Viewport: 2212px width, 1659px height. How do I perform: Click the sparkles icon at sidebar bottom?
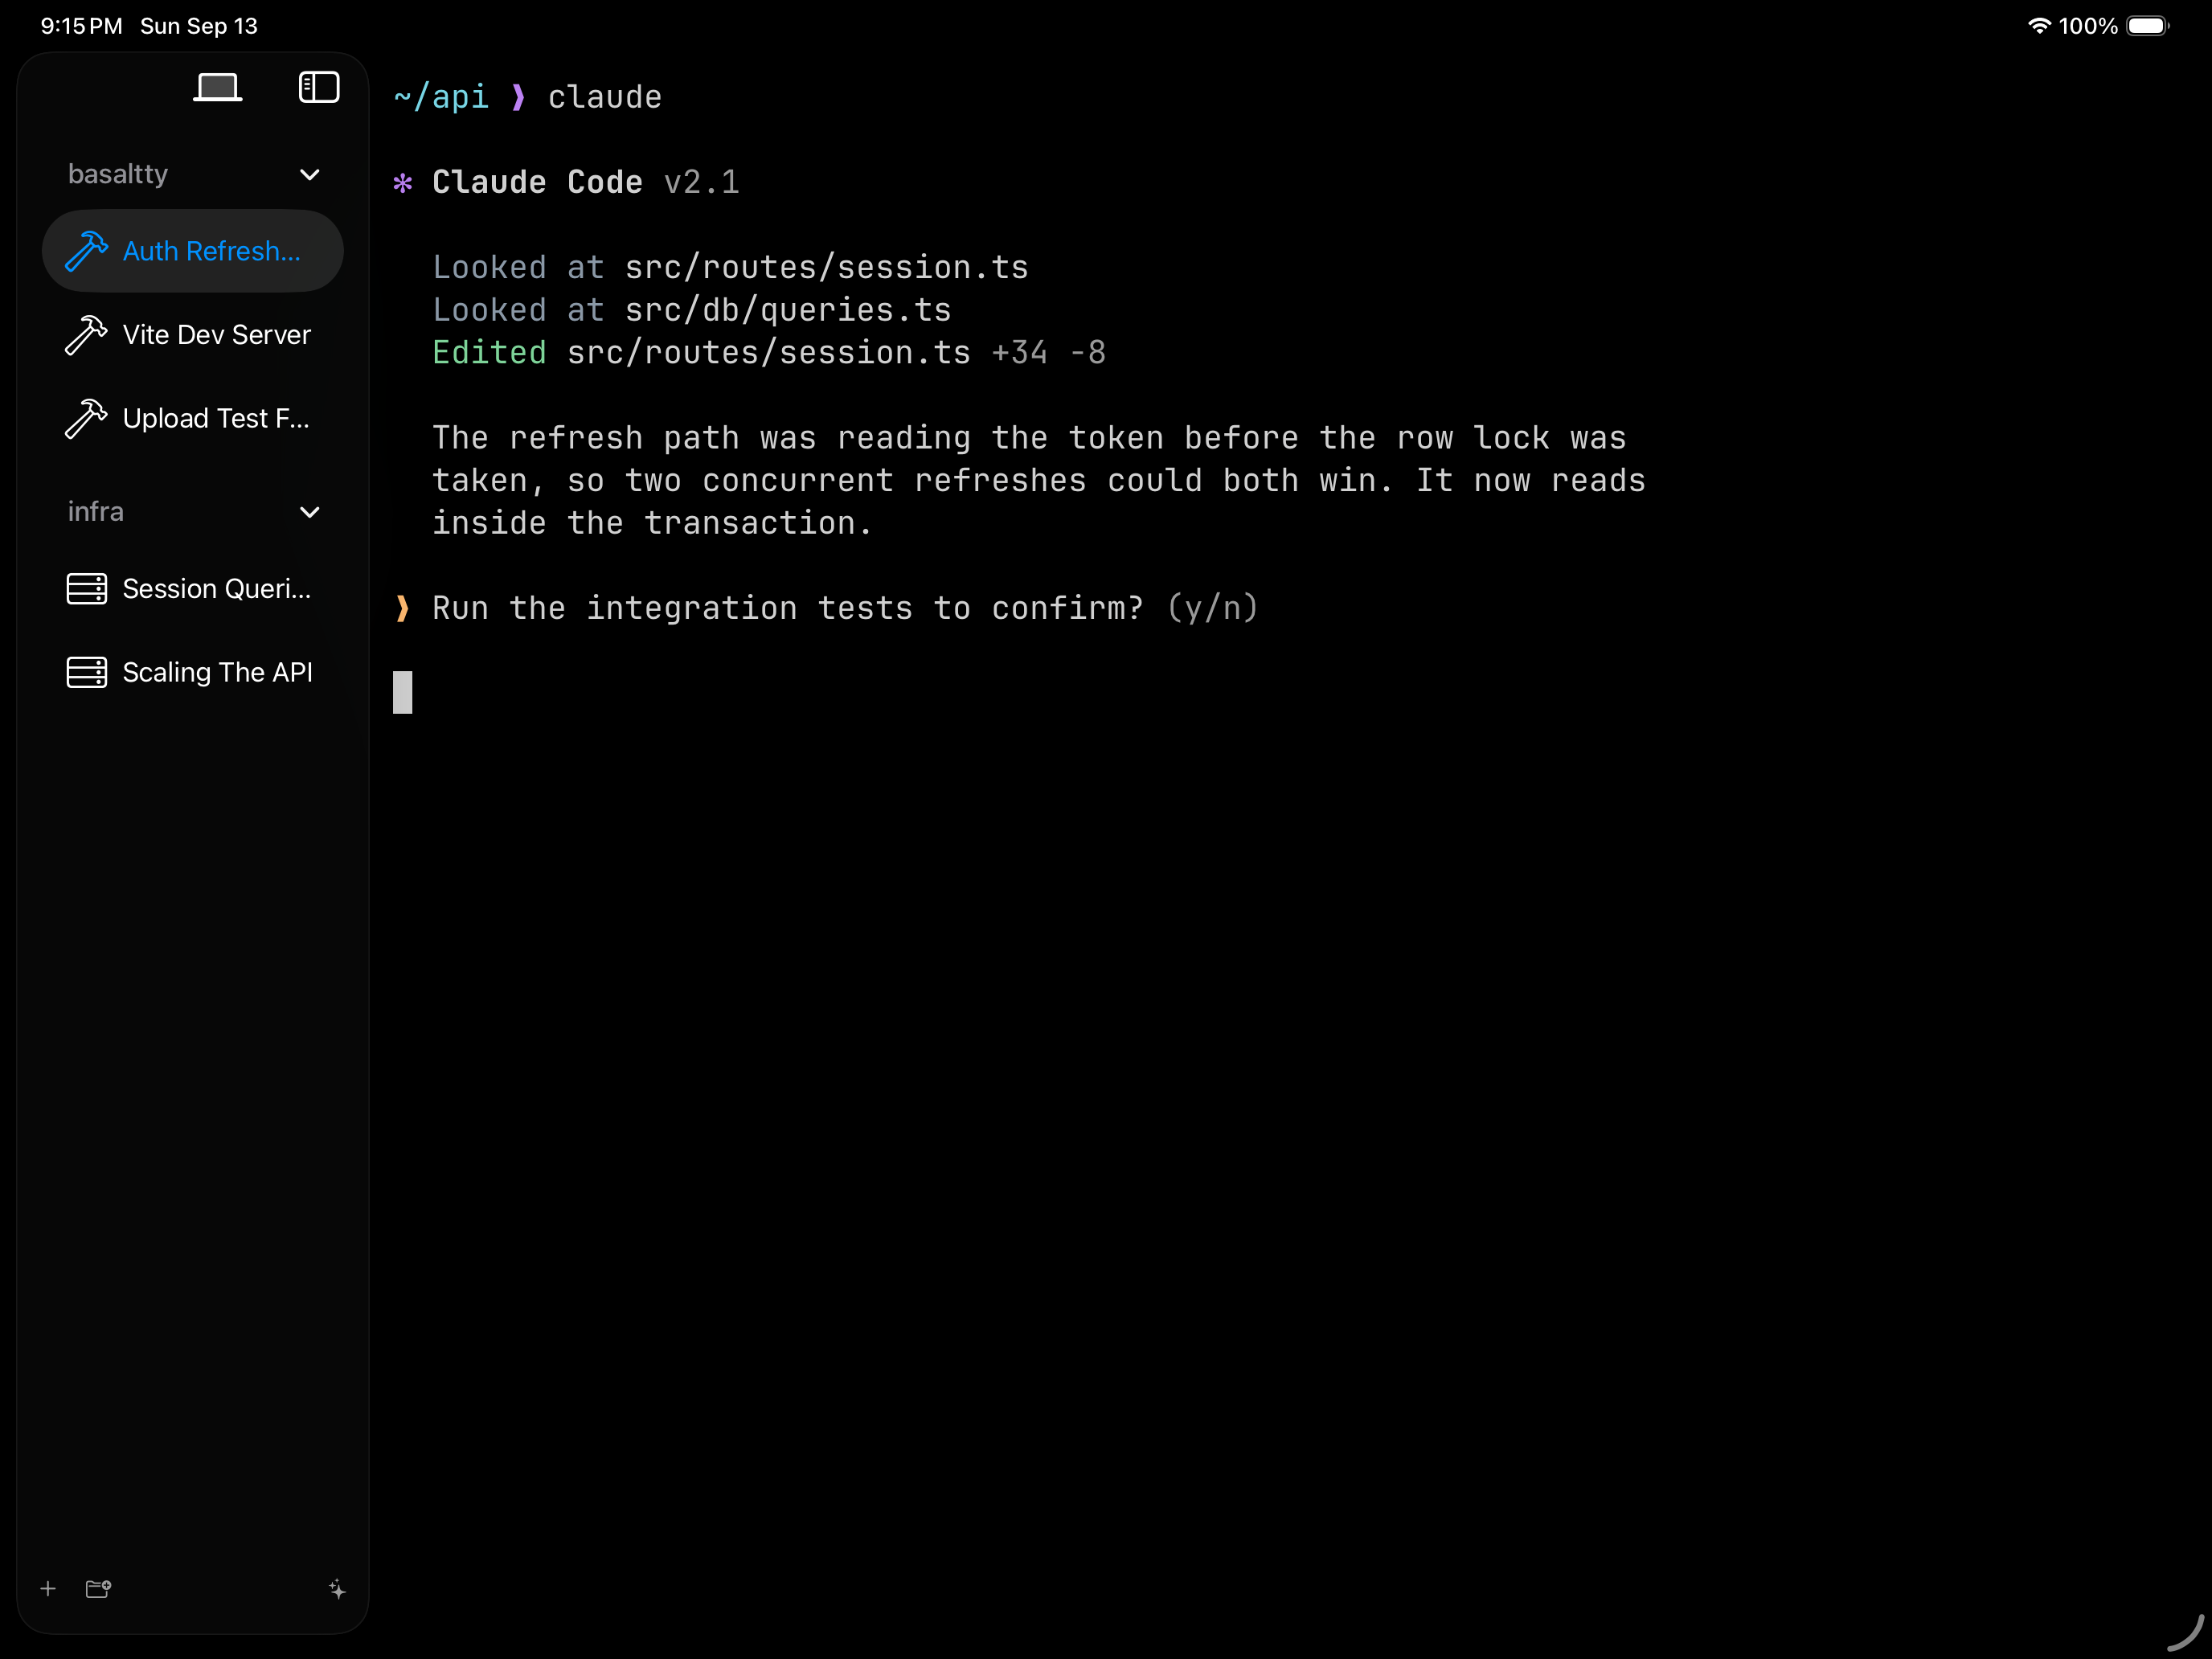(x=337, y=1589)
